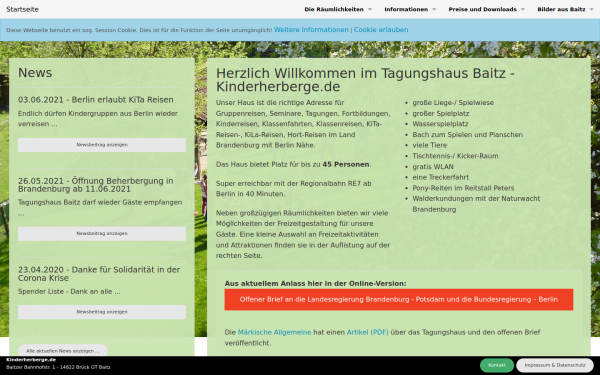This screenshot has width=600, height=375.
Task: Click teaser Endlich dürfen Kindergruppen aus Berlin
Action: pos(98,119)
